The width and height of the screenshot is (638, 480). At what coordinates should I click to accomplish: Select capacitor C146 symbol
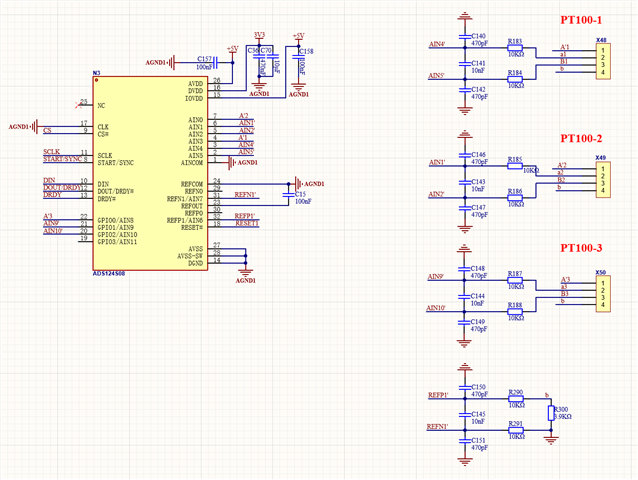[x=464, y=155]
